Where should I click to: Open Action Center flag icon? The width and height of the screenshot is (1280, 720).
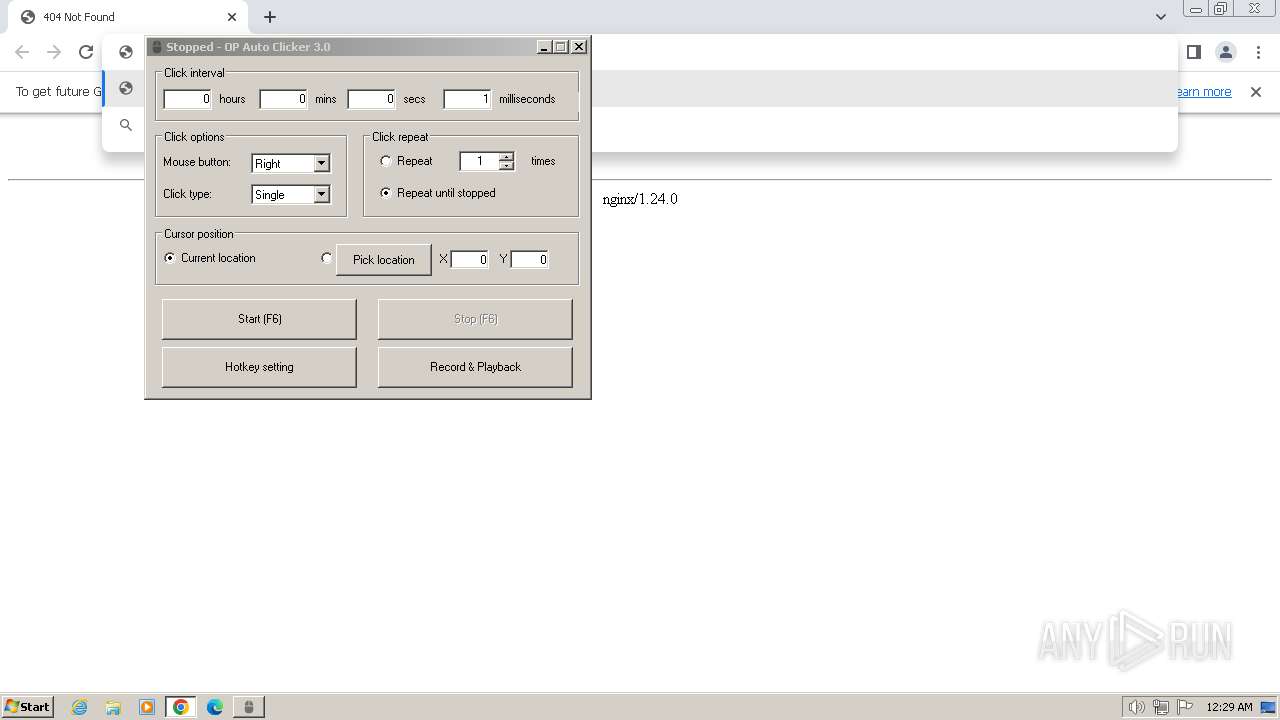[x=1185, y=707]
